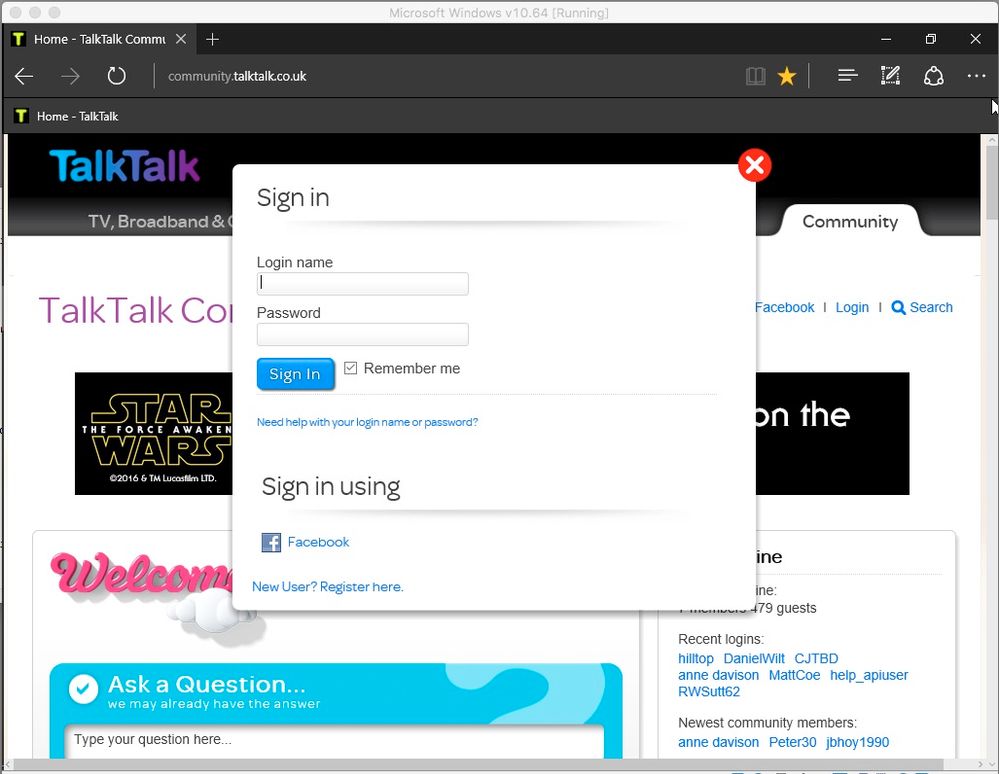Open the TV, Broadband tab
The height and width of the screenshot is (774, 999).
[159, 221]
